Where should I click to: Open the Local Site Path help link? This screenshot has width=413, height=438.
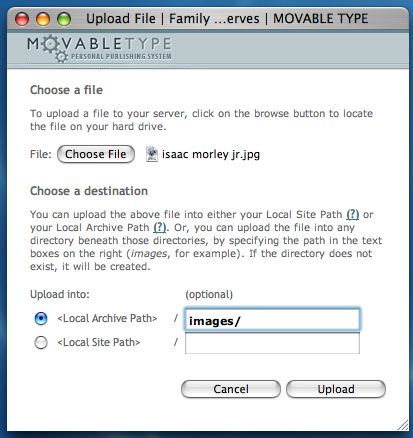click(x=353, y=214)
